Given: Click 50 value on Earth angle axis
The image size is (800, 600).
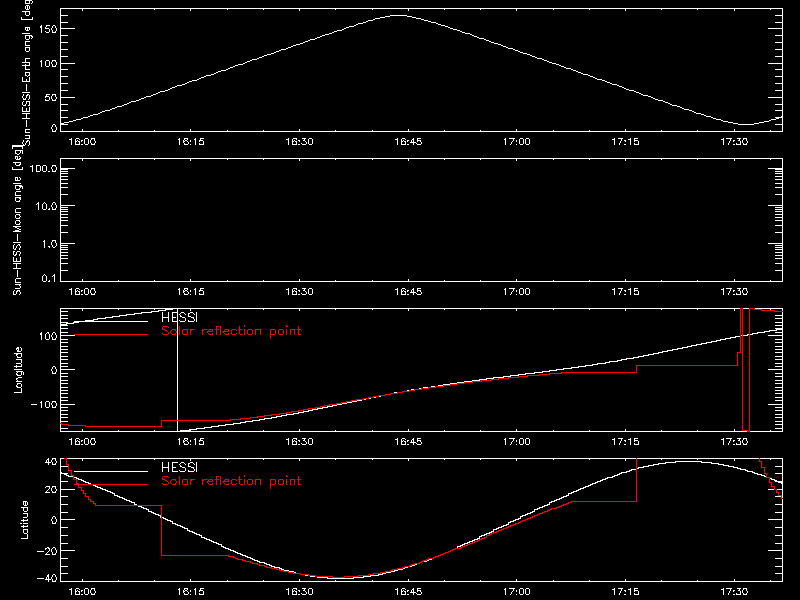Looking at the screenshot, I should [51, 97].
